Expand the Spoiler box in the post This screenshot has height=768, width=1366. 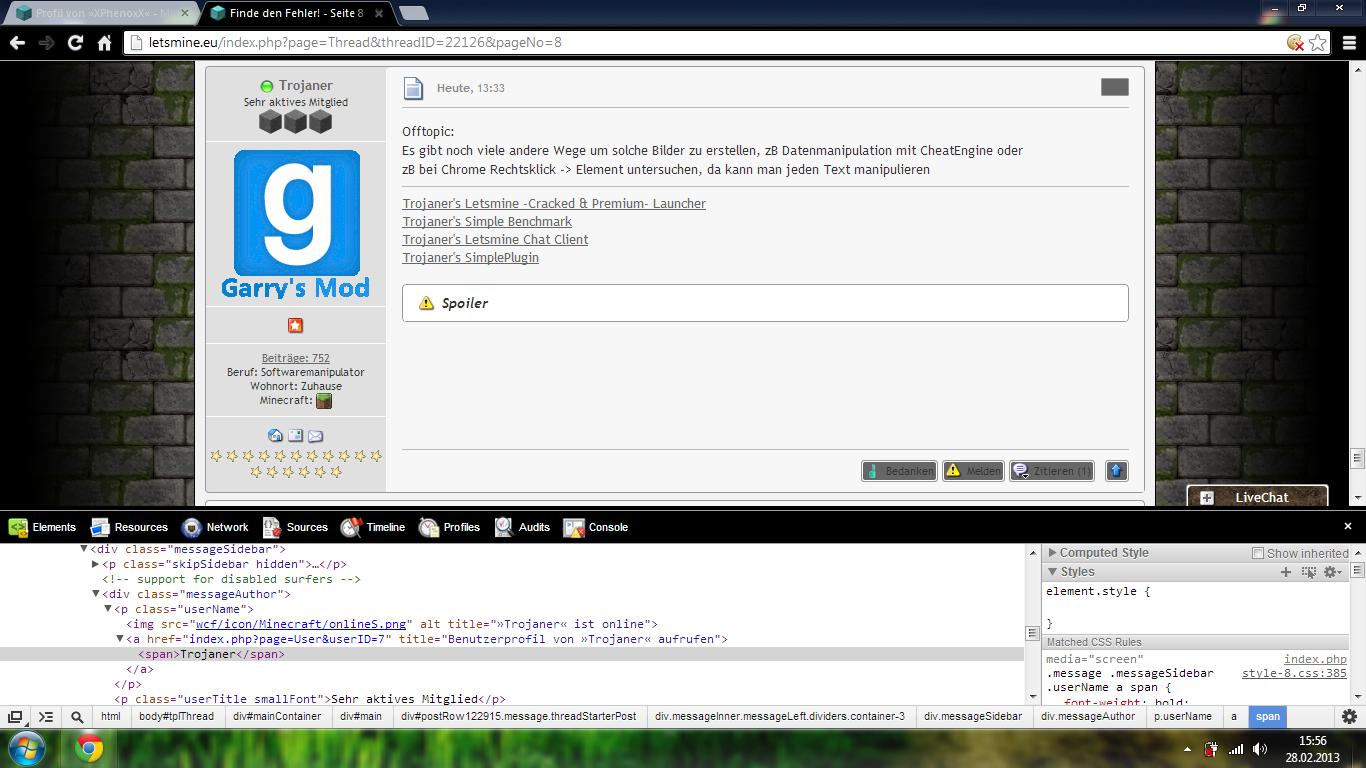pyautogui.click(x=465, y=303)
